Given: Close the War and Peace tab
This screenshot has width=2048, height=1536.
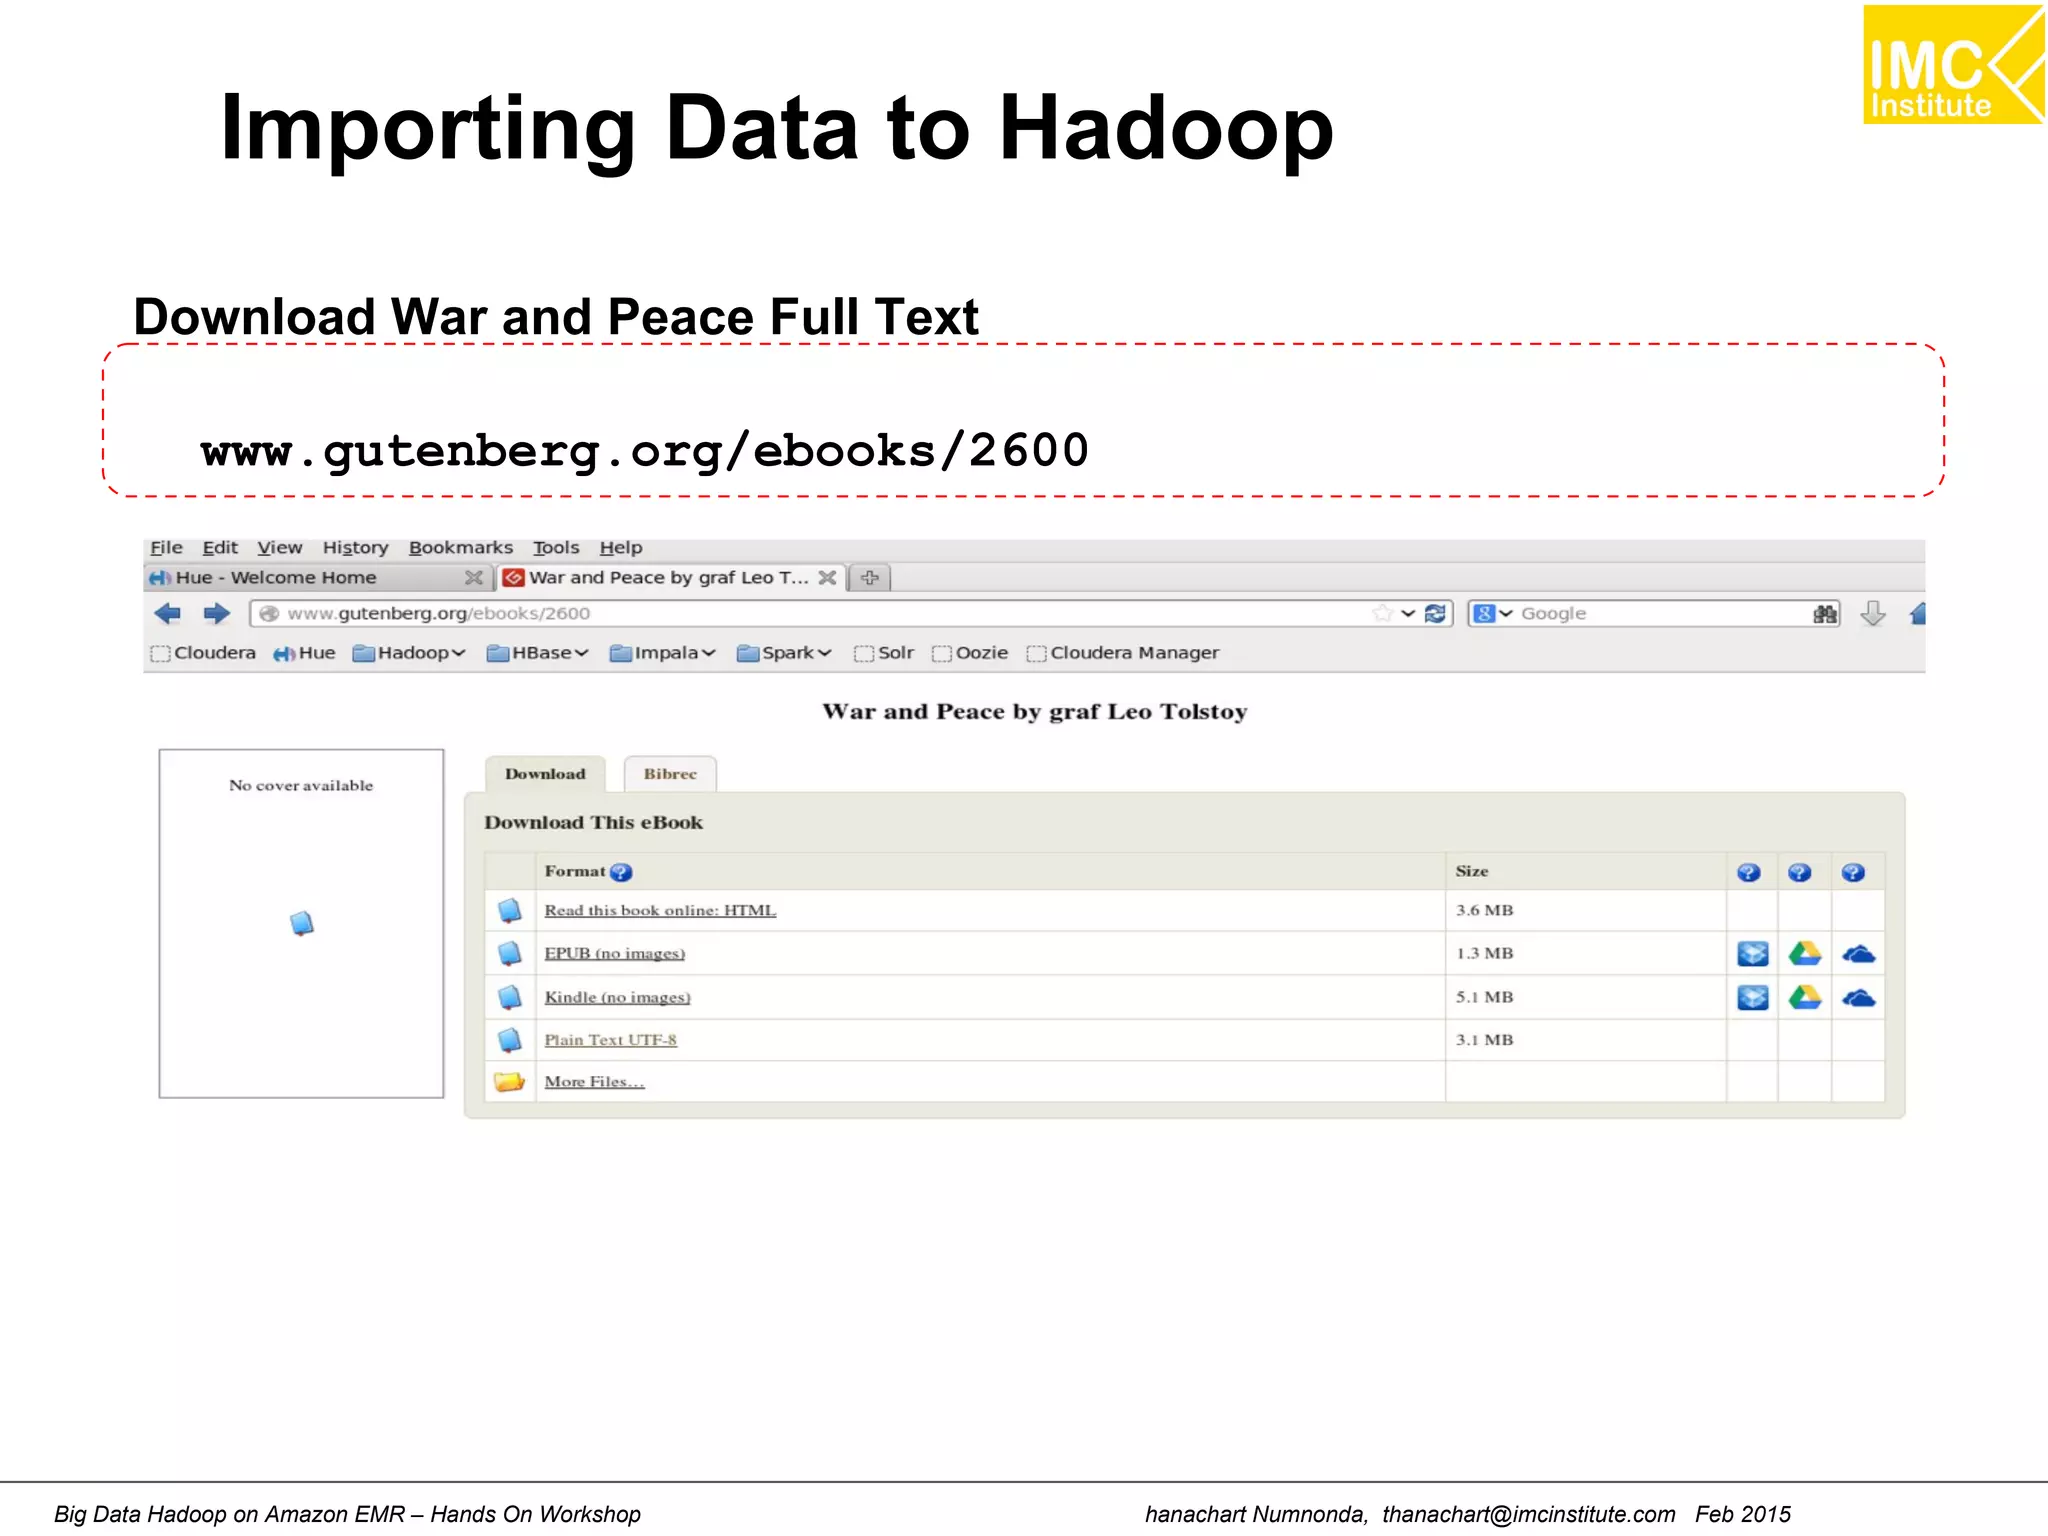Looking at the screenshot, I should (x=827, y=577).
